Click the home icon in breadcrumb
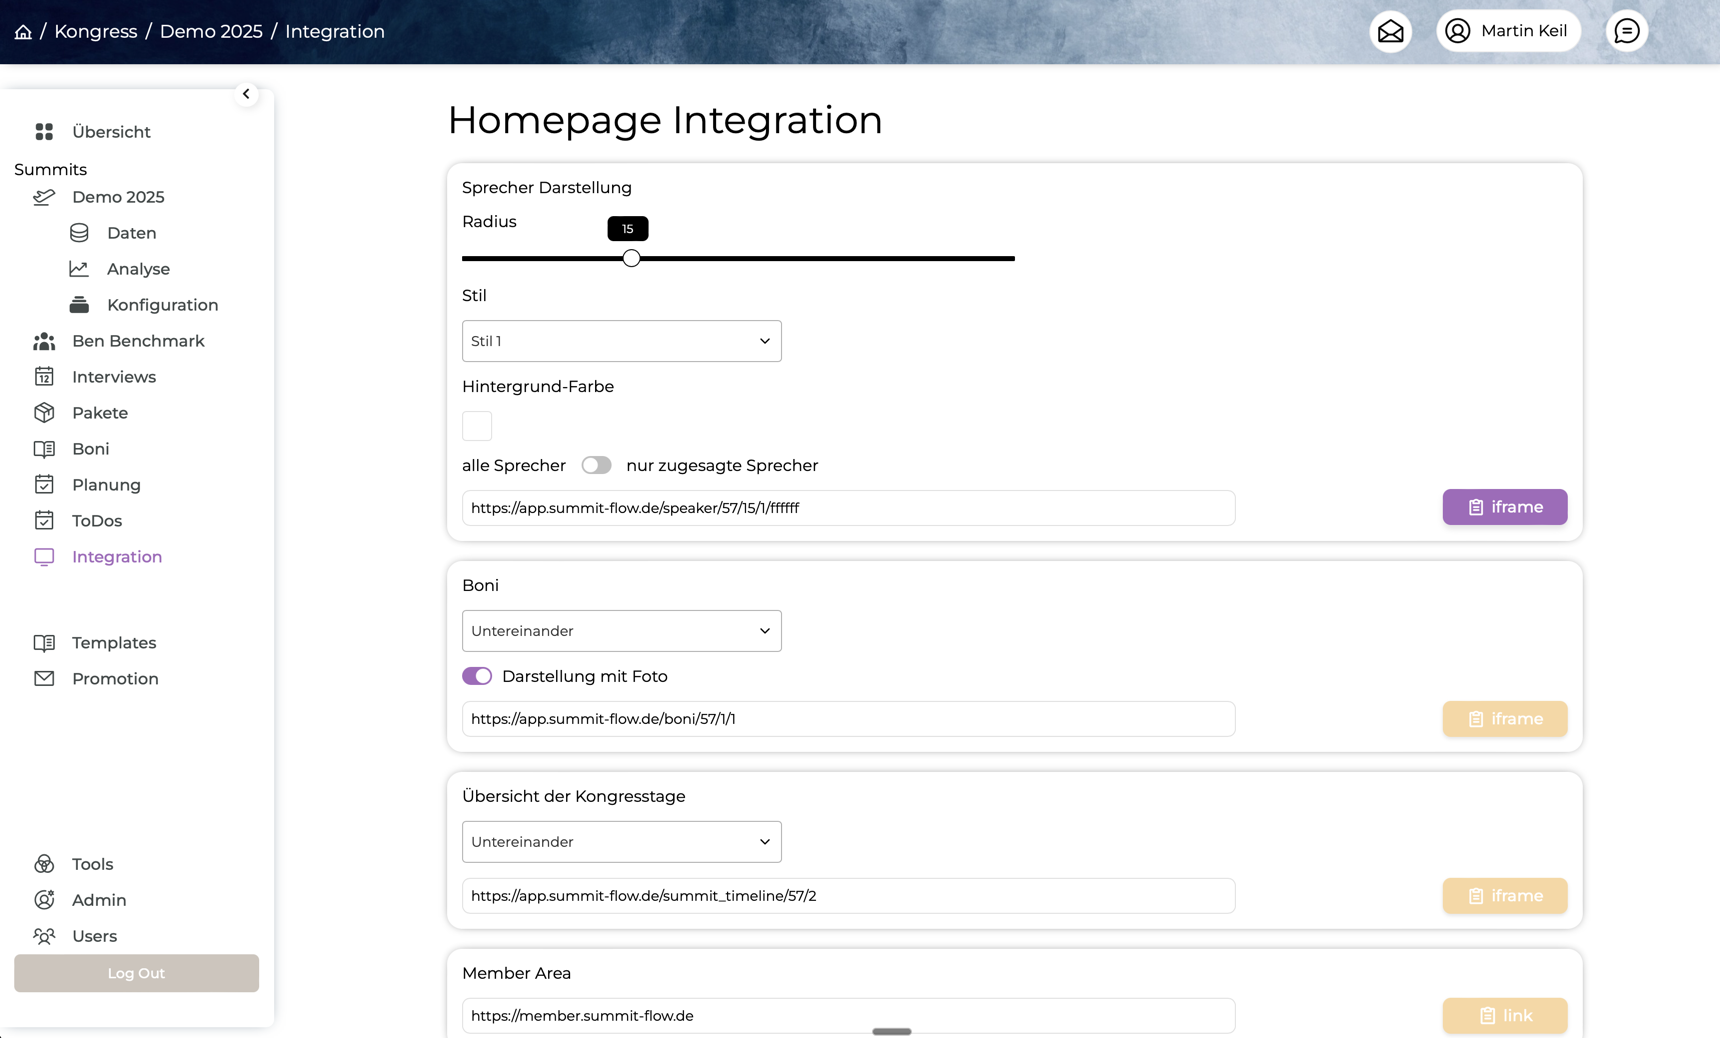Viewport: 1720px width, 1038px height. [23, 32]
